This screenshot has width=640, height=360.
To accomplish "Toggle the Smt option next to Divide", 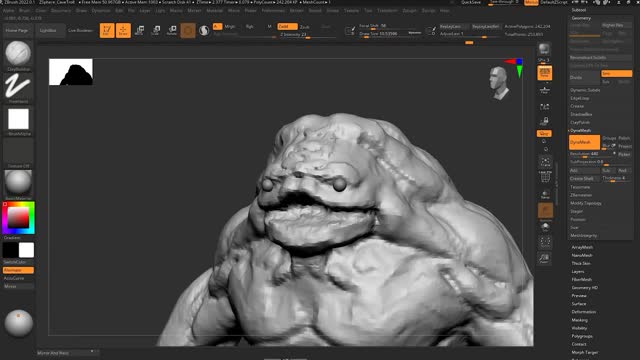I will click(616, 73).
